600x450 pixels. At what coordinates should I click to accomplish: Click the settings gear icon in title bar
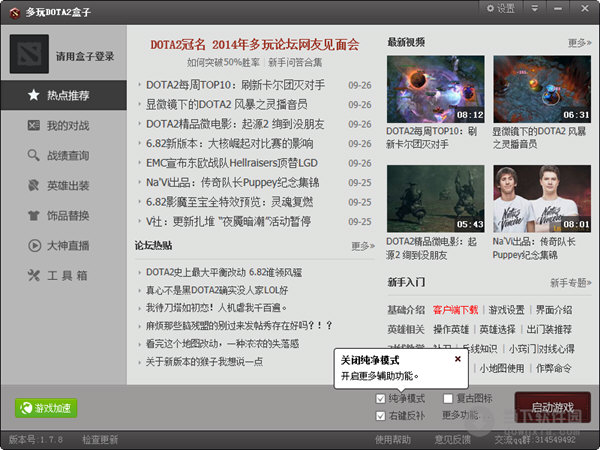pyautogui.click(x=490, y=8)
